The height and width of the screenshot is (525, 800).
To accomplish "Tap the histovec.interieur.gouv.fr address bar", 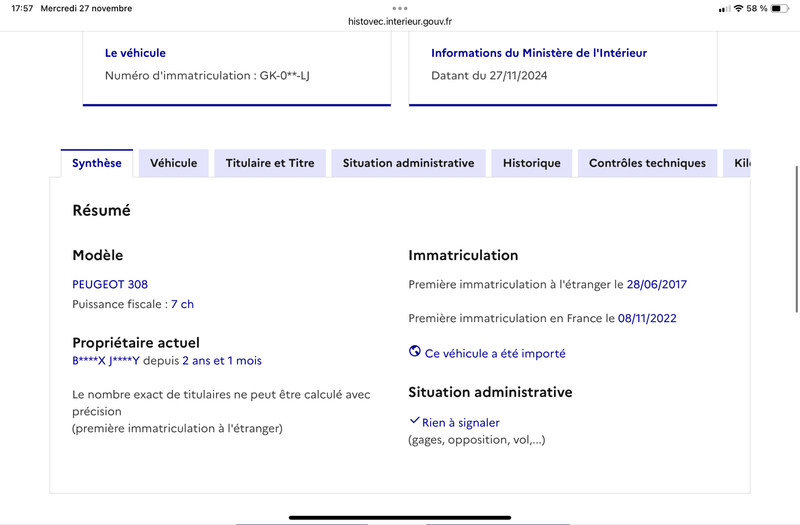I will pyautogui.click(x=400, y=21).
